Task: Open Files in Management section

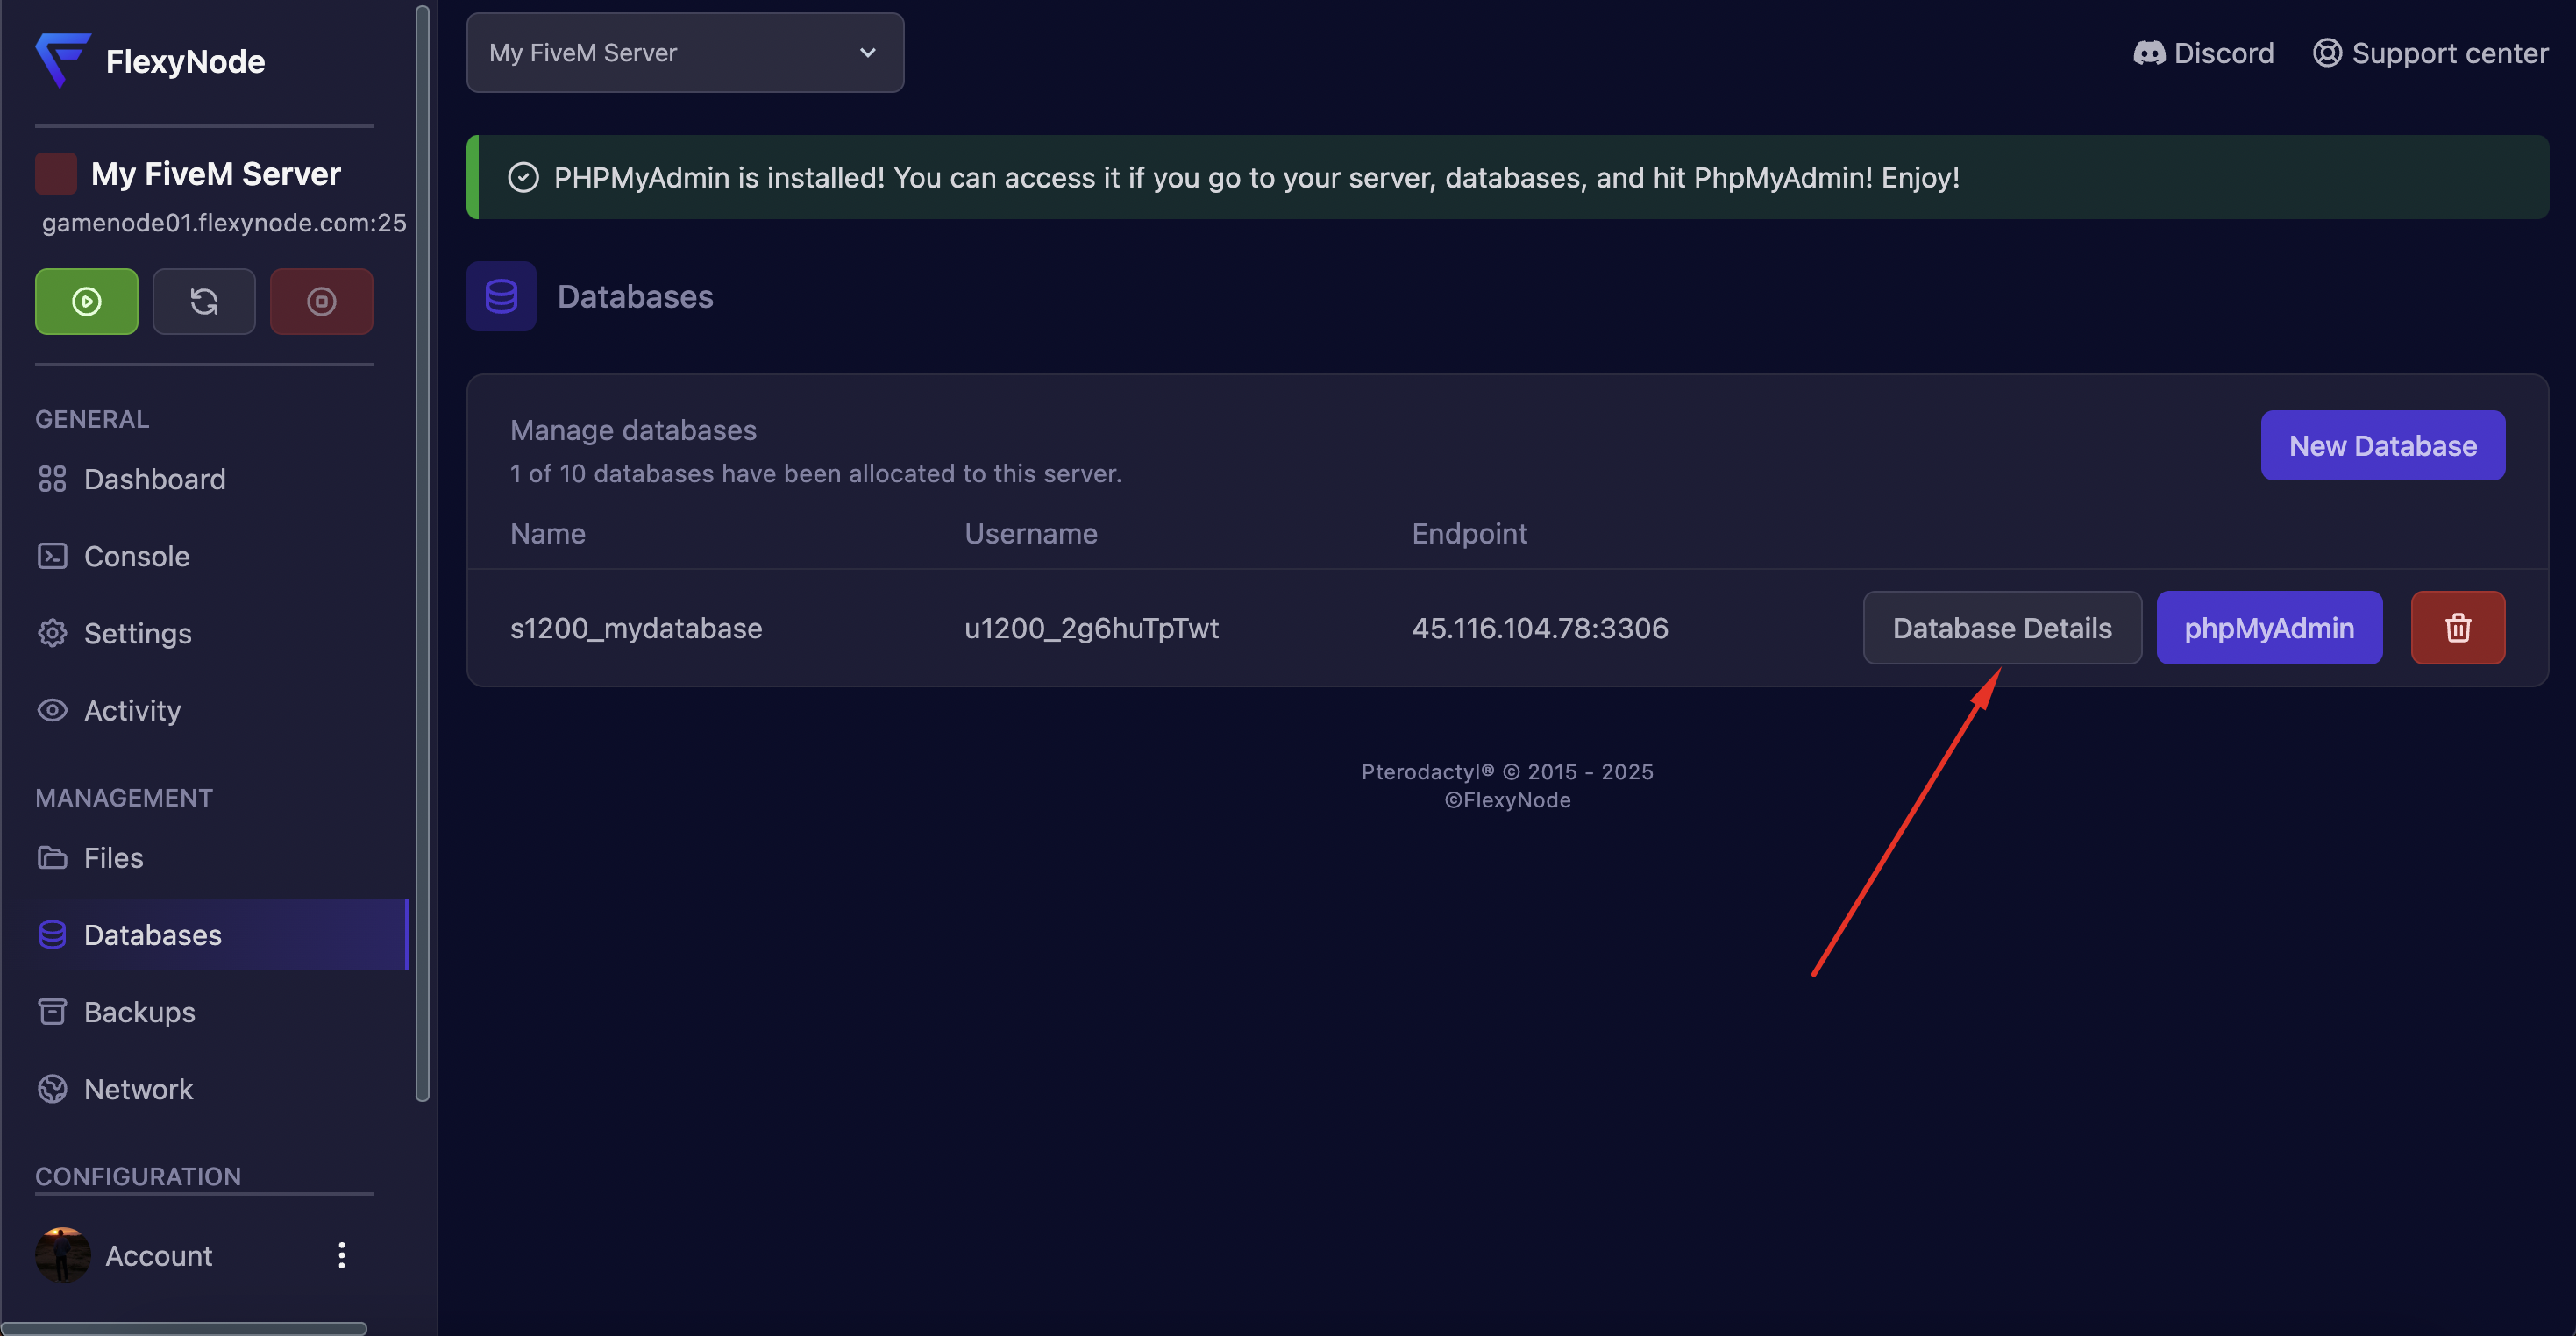Action: pos(113,858)
